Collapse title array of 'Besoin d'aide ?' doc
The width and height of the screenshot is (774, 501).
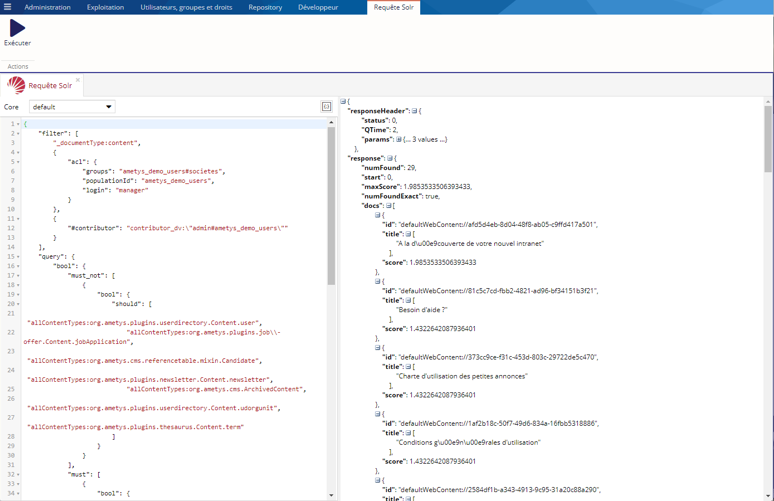[408, 301]
